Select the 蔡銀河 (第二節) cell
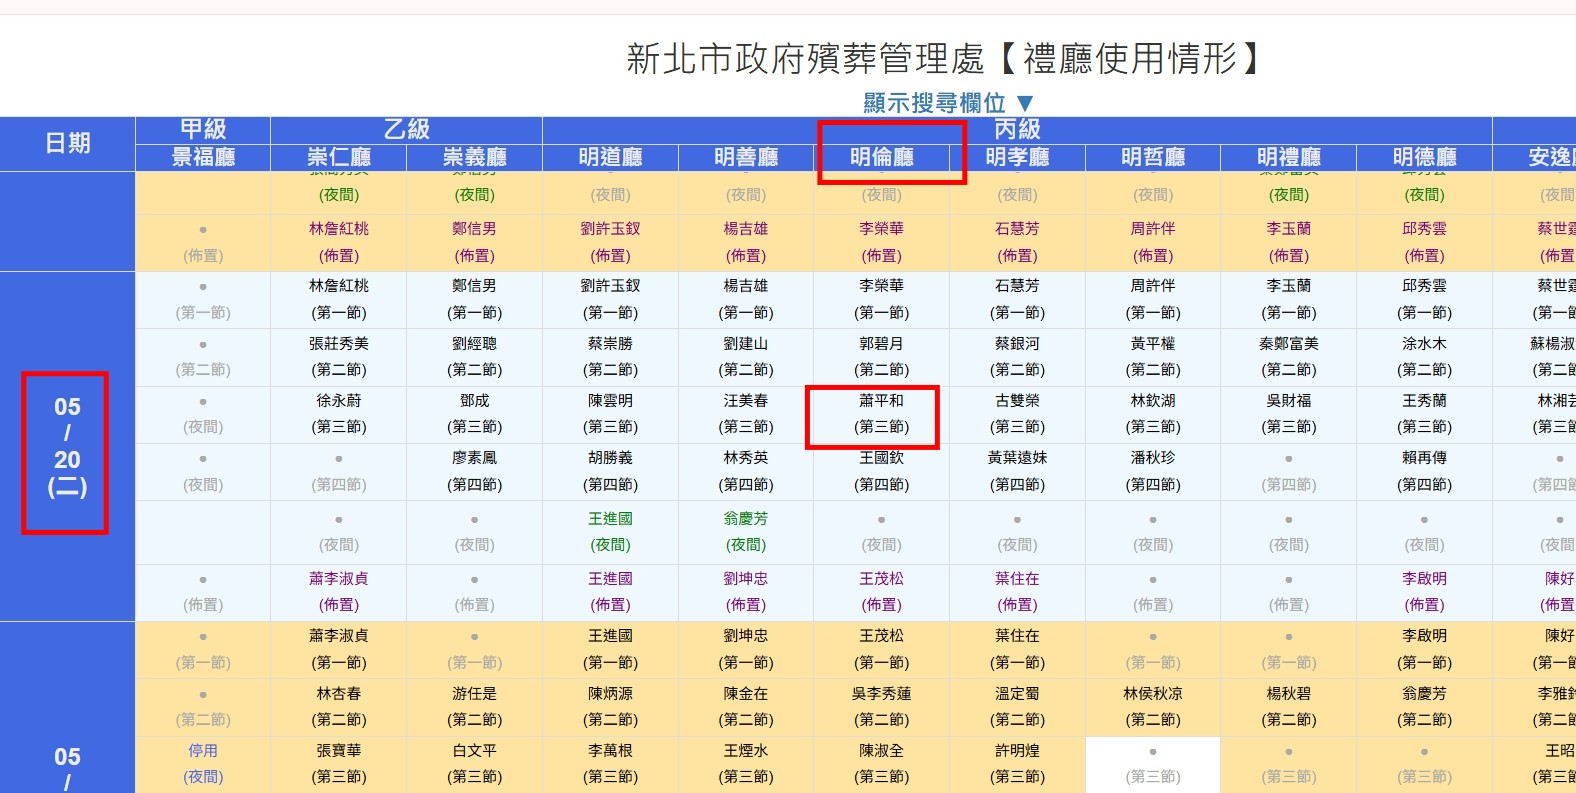Screen dimensions: 1576x793 [1017, 357]
